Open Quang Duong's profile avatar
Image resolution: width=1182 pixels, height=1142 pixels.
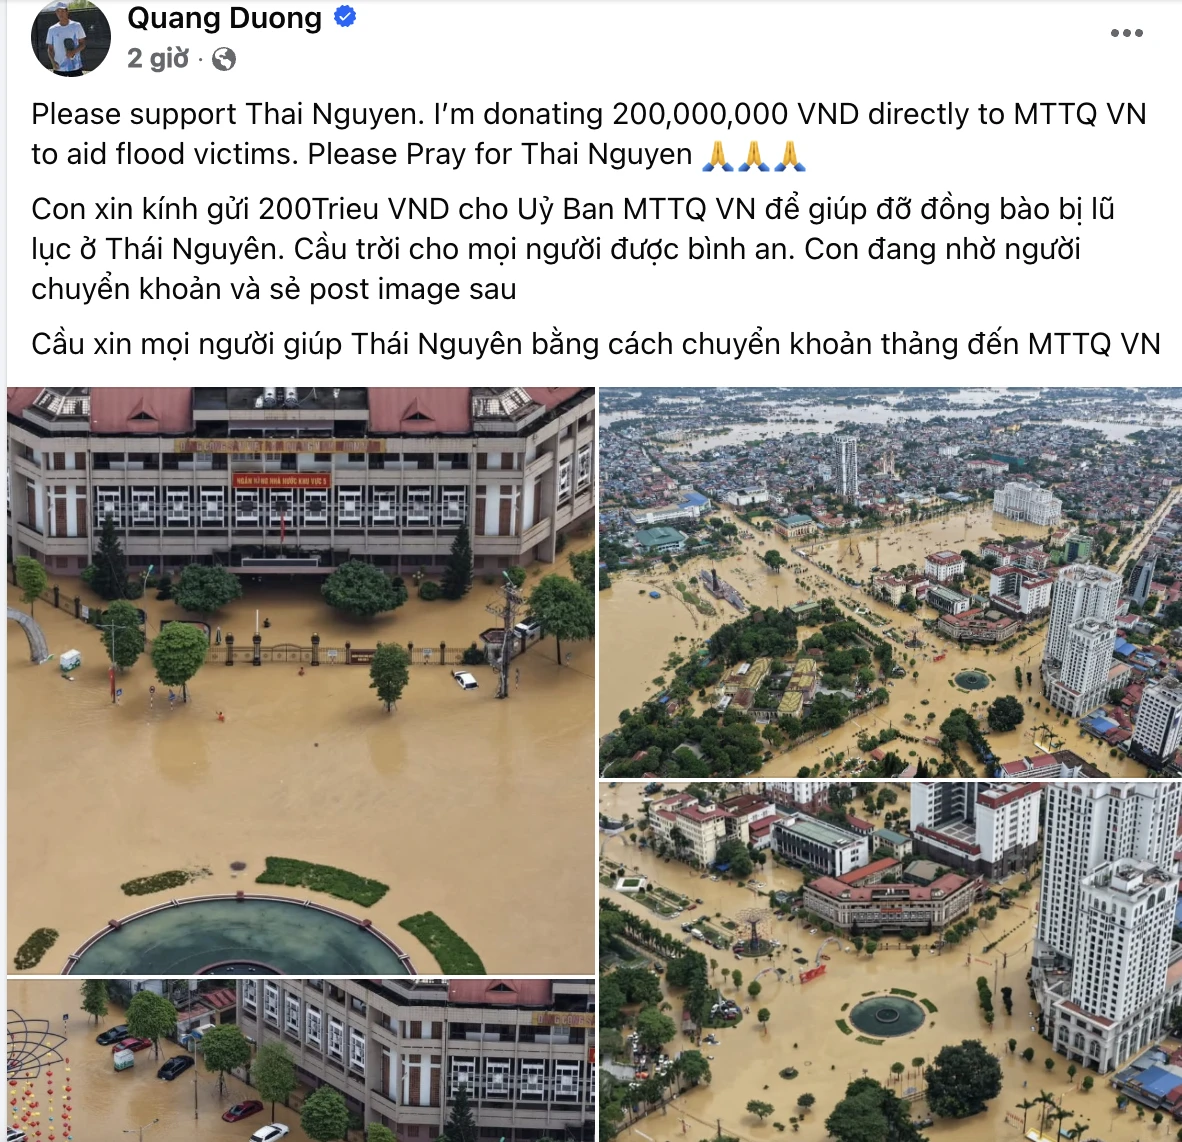[71, 38]
